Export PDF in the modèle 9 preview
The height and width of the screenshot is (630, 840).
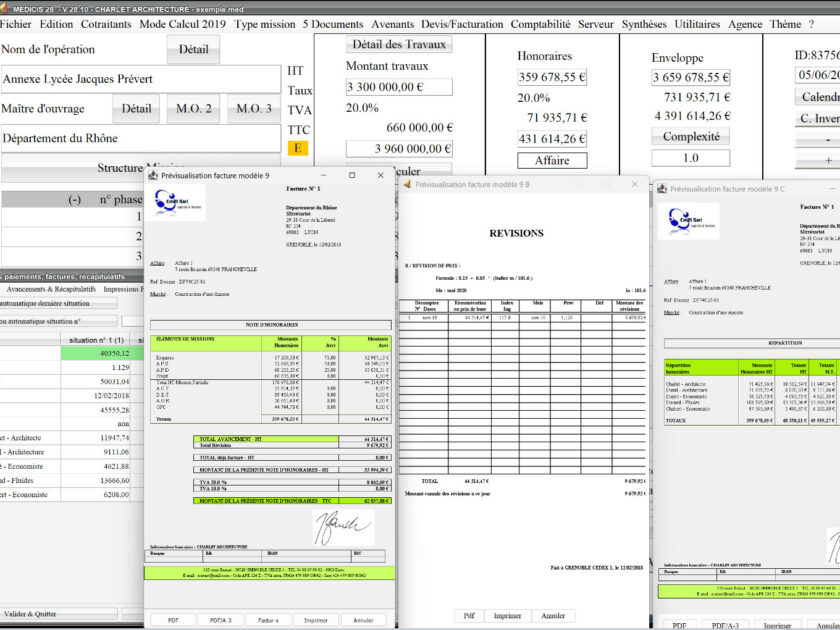[x=173, y=620]
